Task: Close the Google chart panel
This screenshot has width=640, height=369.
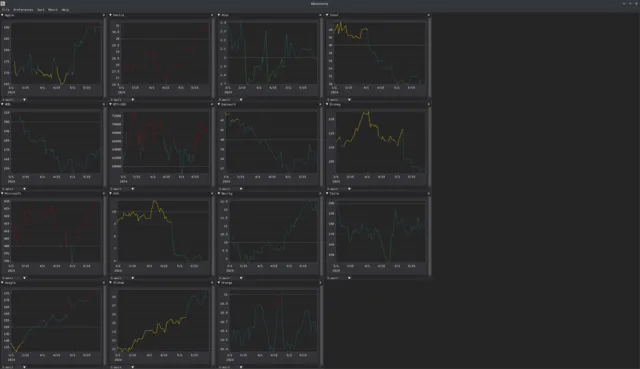Action: (x=104, y=282)
